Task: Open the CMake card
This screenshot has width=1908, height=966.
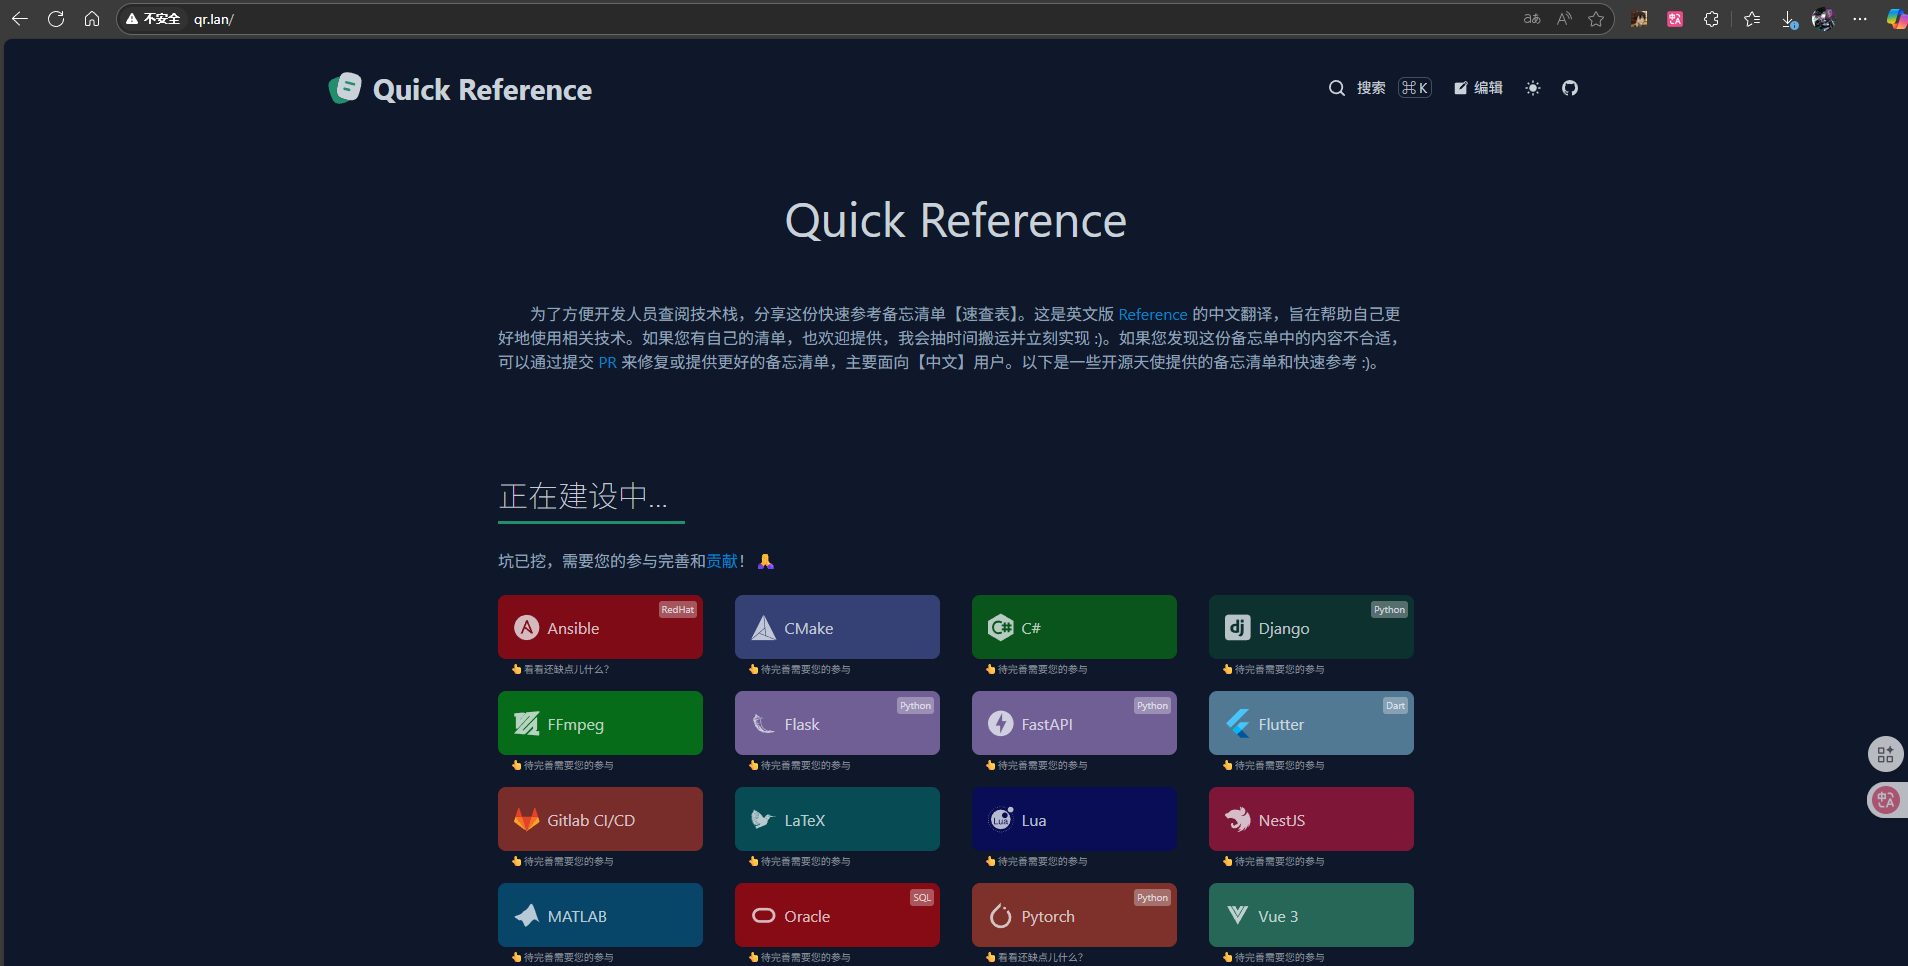Action: tap(837, 627)
